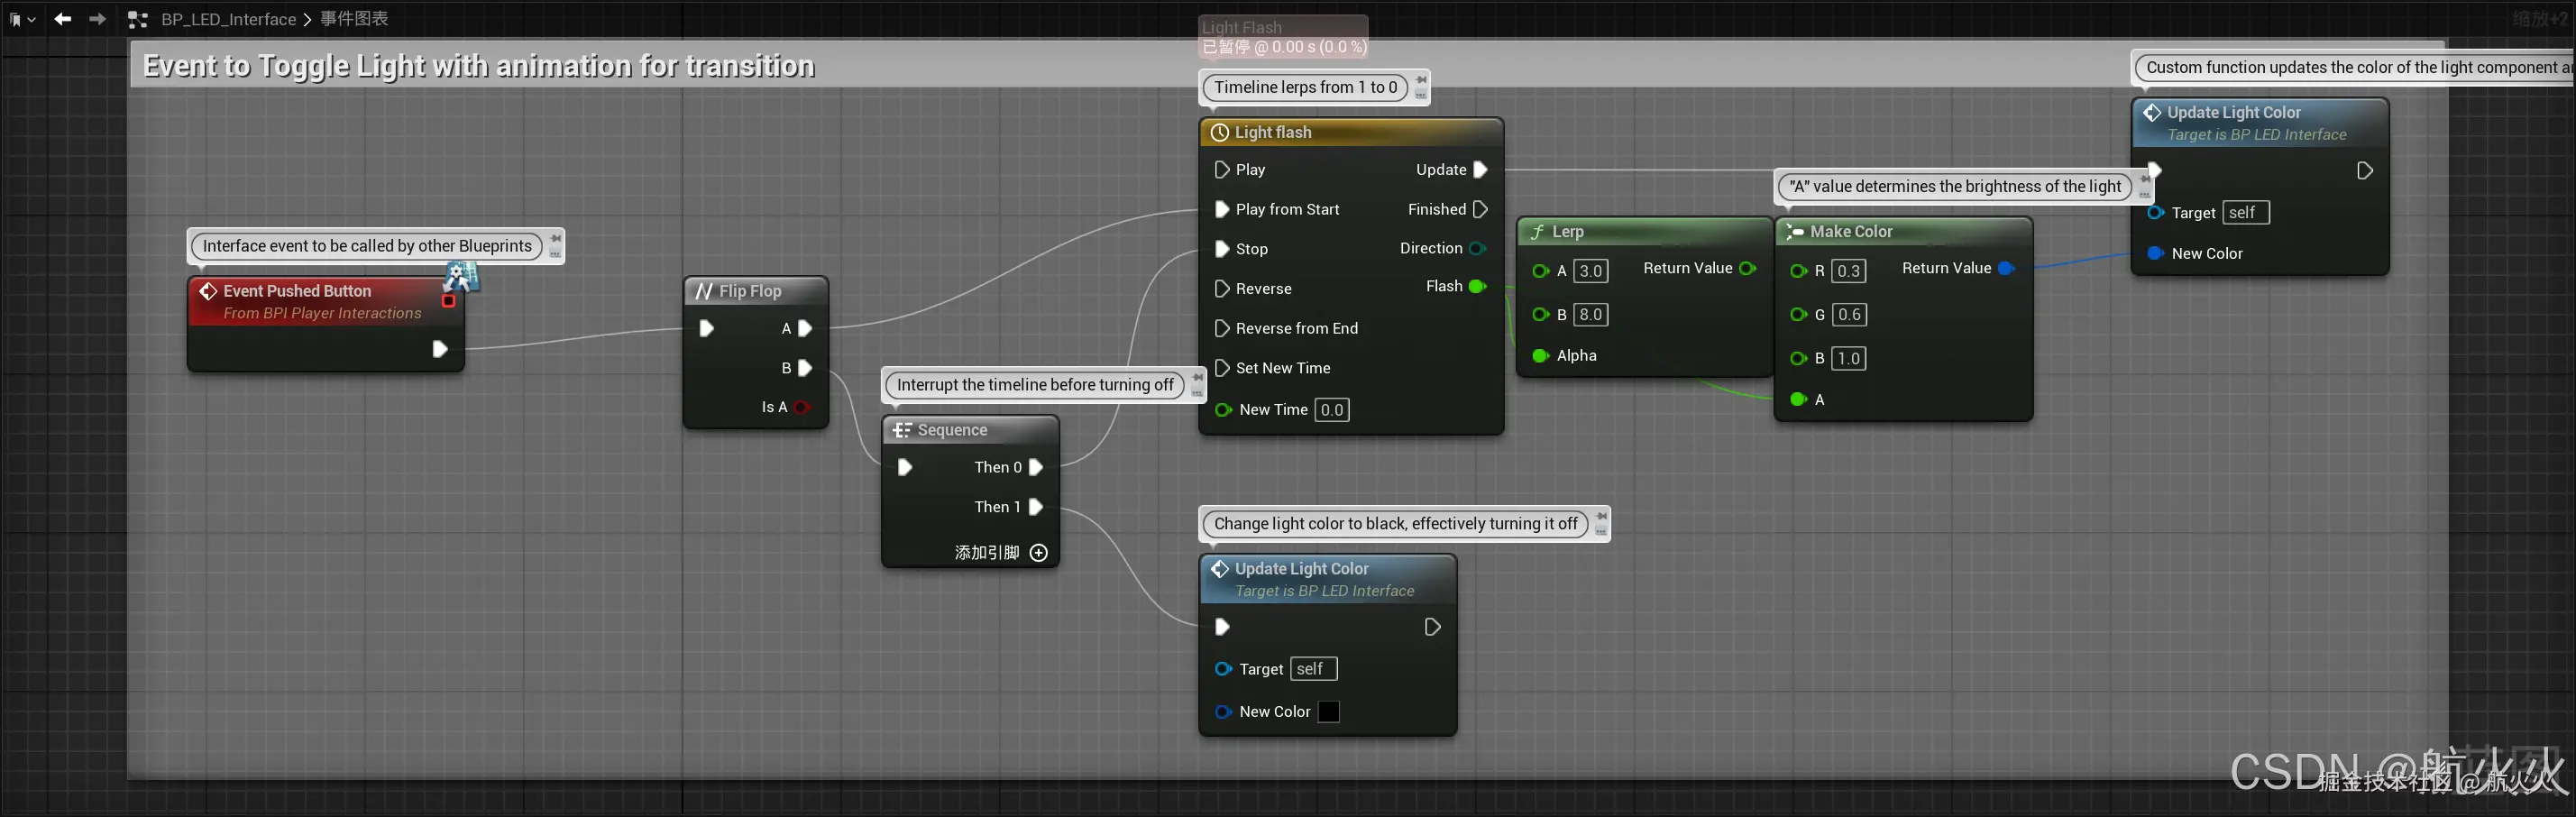This screenshot has width=2576, height=817.
Task: Click the red delegate pin on Event Pushed Button
Action: [448, 301]
